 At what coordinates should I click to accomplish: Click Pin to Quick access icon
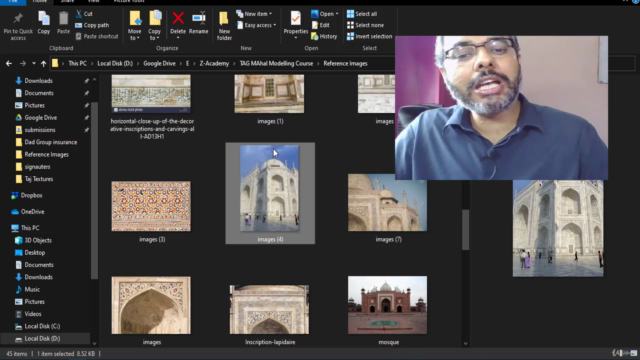tap(18, 26)
